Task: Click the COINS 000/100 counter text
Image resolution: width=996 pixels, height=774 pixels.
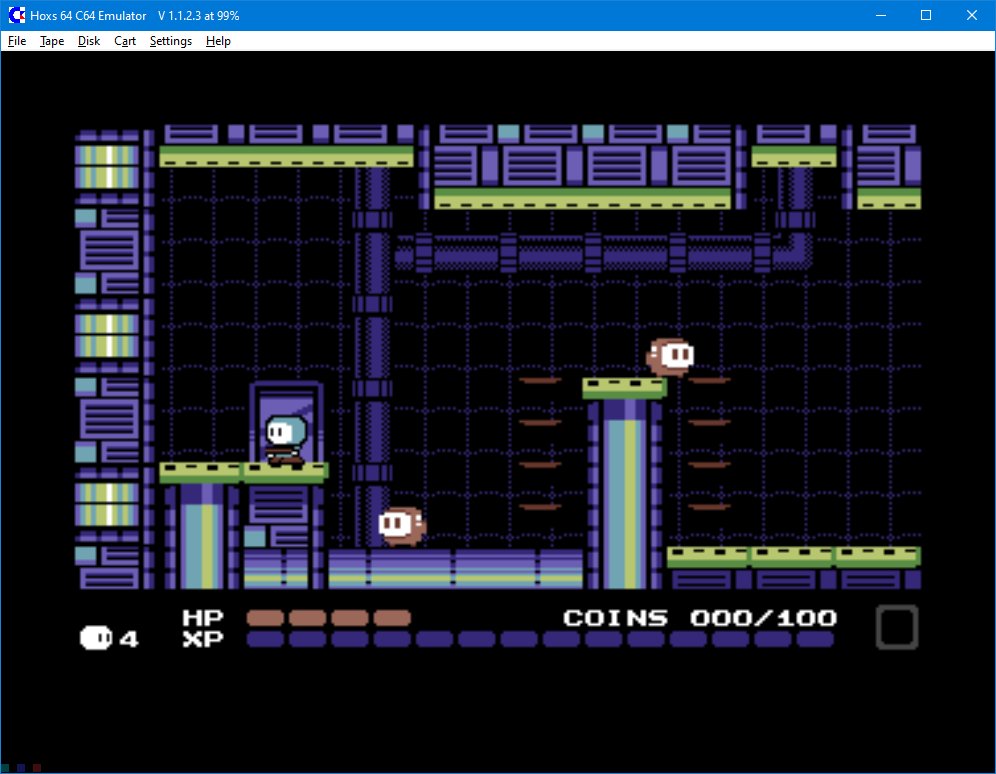Action: (700, 618)
